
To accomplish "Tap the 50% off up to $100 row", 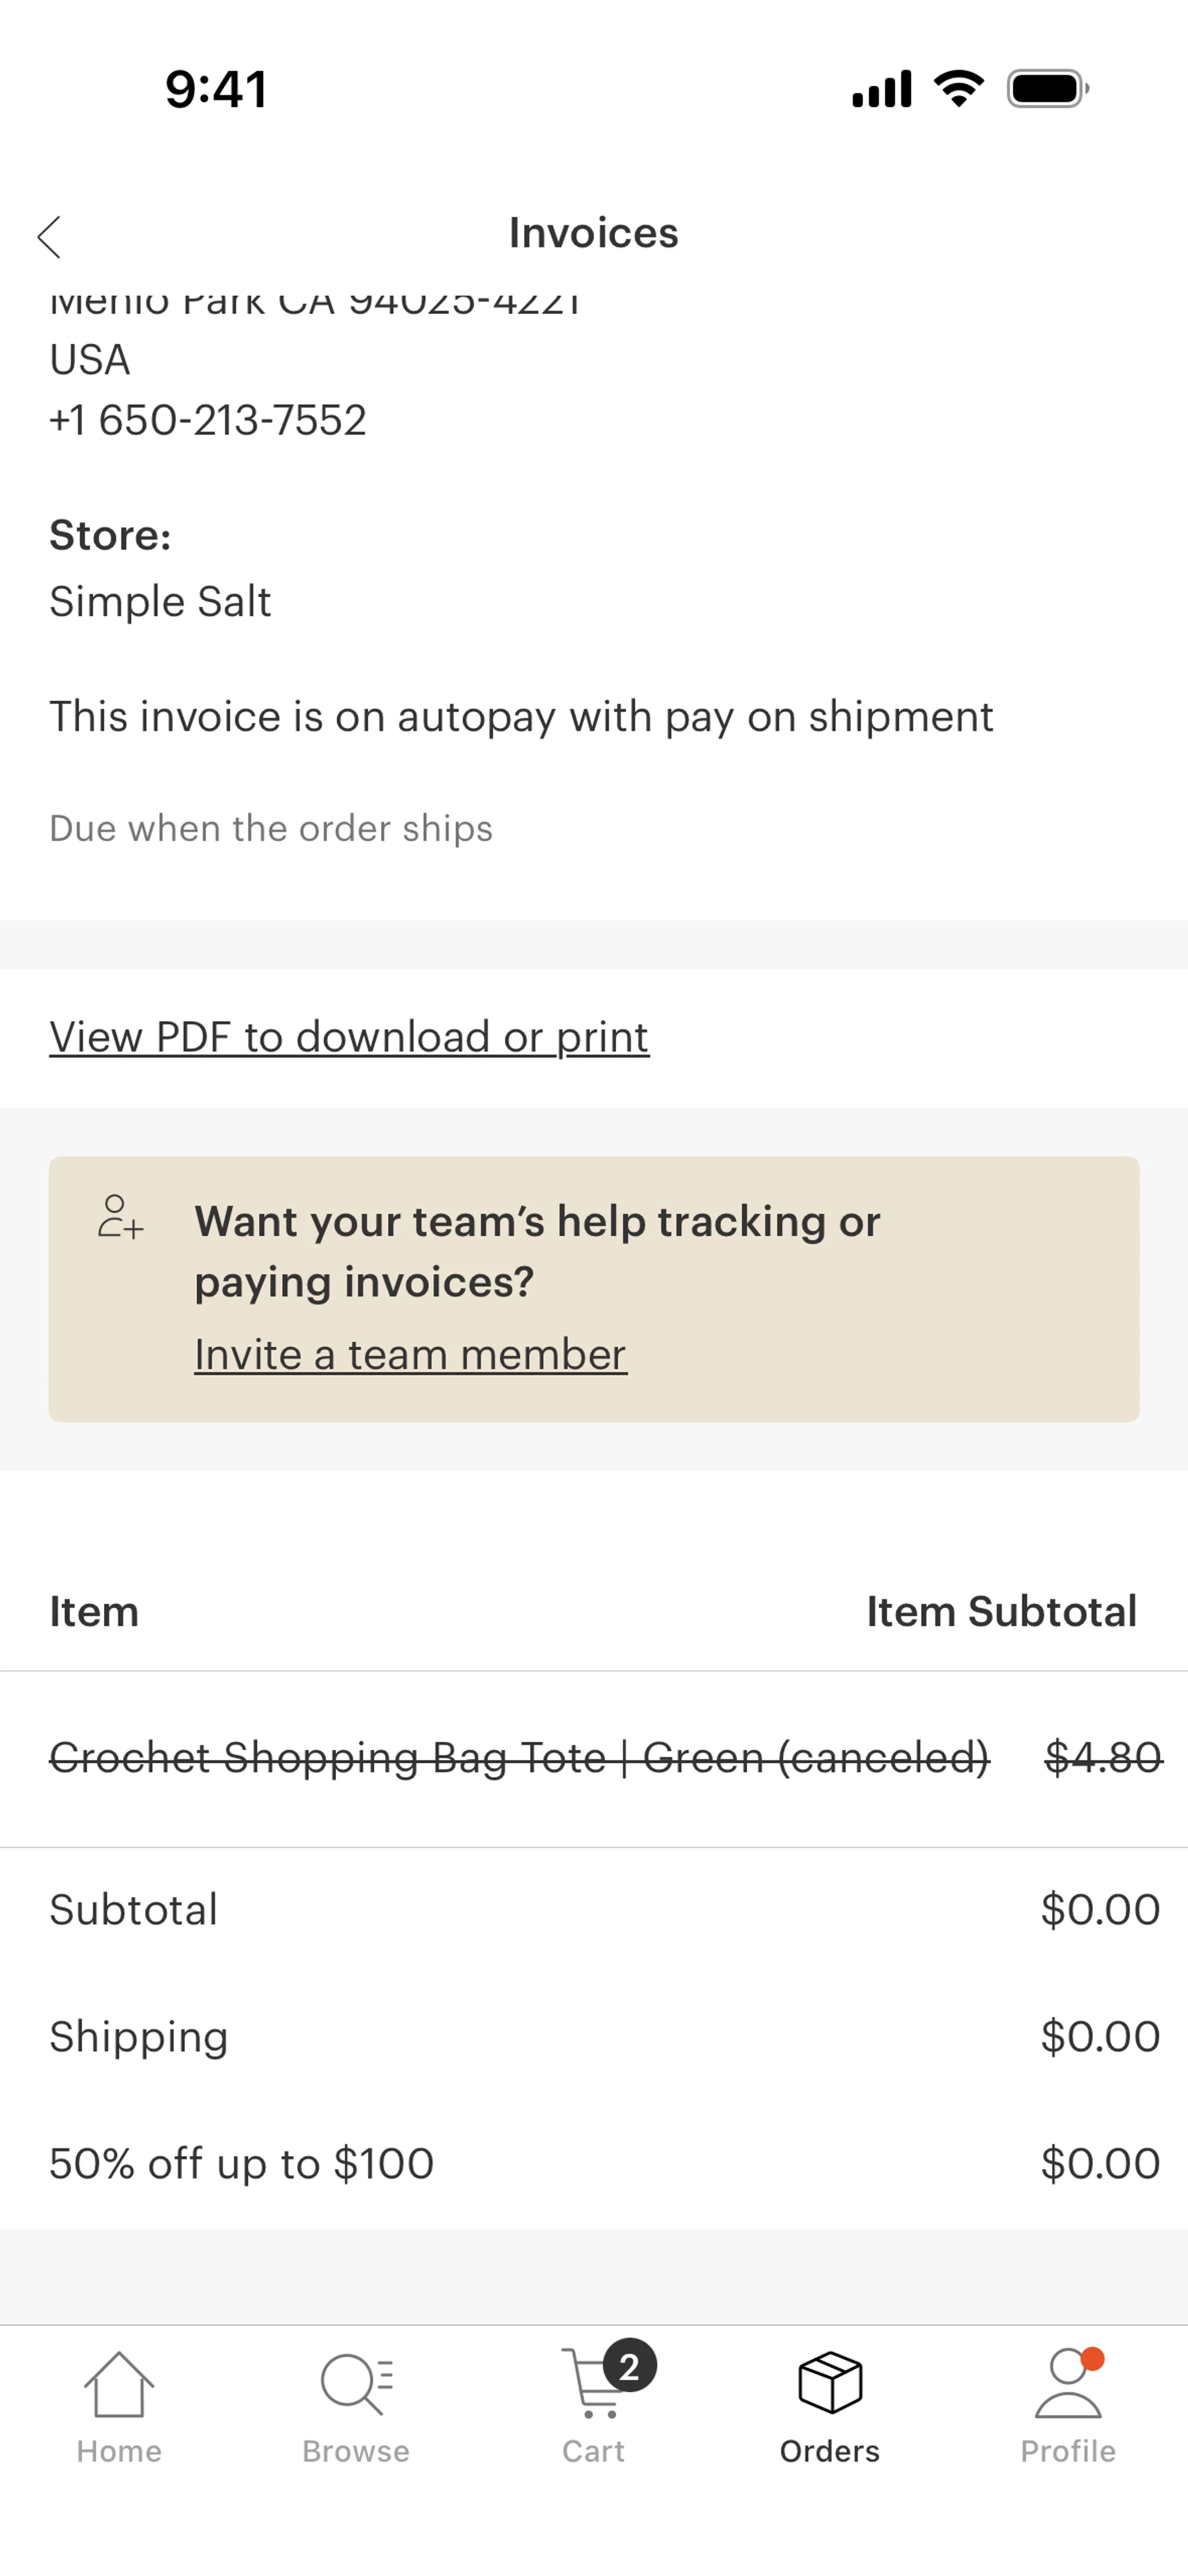I will 241,2163.
